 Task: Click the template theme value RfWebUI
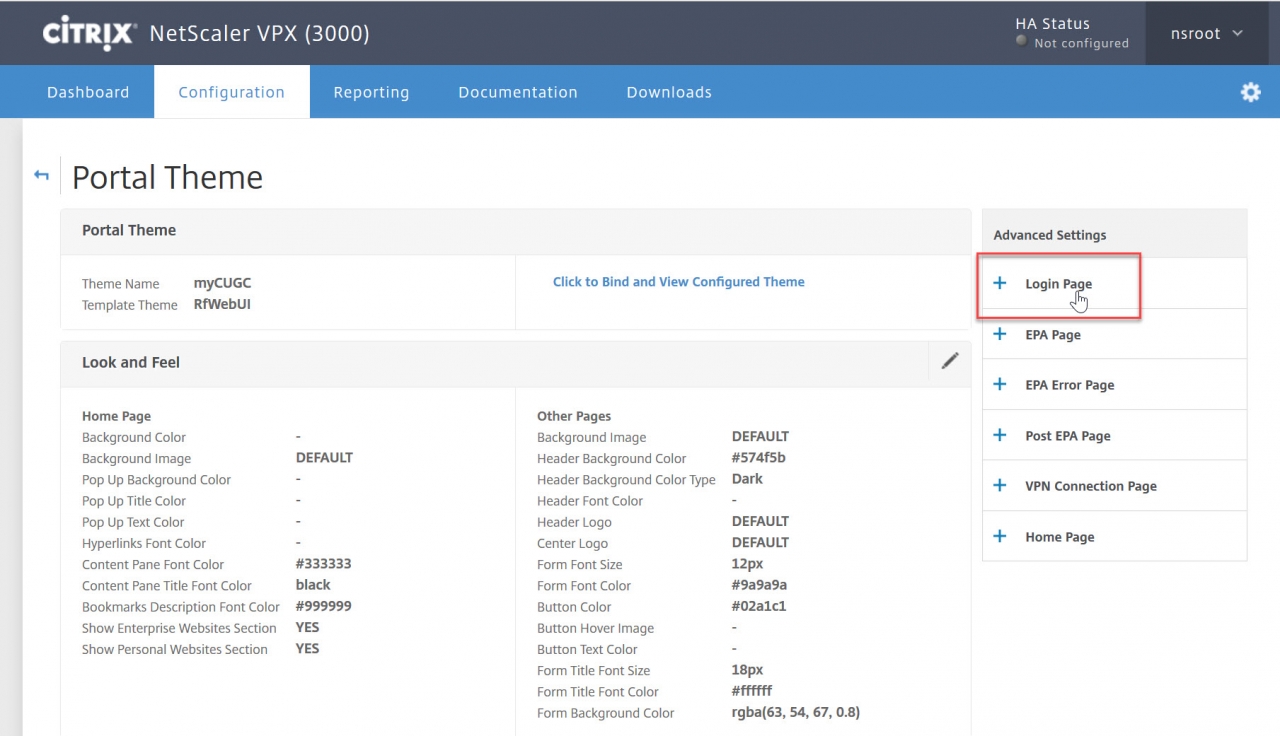coord(222,304)
